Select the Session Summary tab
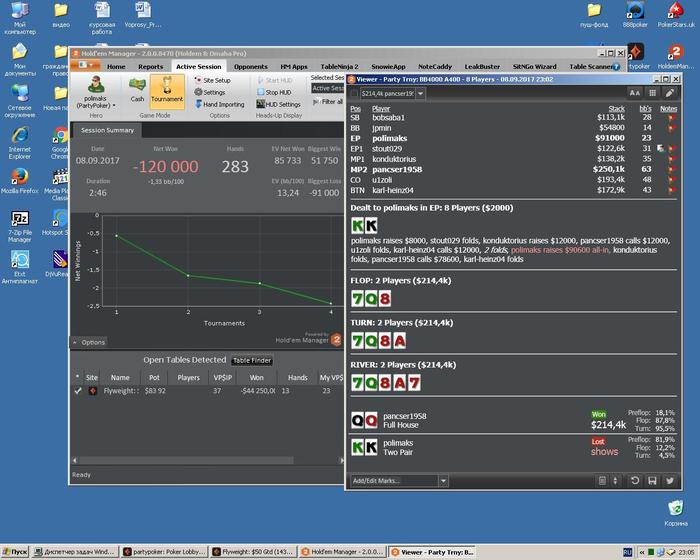Image resolution: width=700 pixels, height=560 pixels. click(107, 130)
